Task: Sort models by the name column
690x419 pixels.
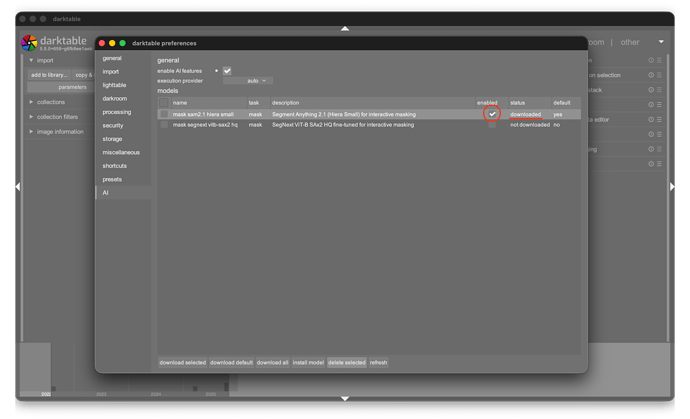Action: (209, 103)
